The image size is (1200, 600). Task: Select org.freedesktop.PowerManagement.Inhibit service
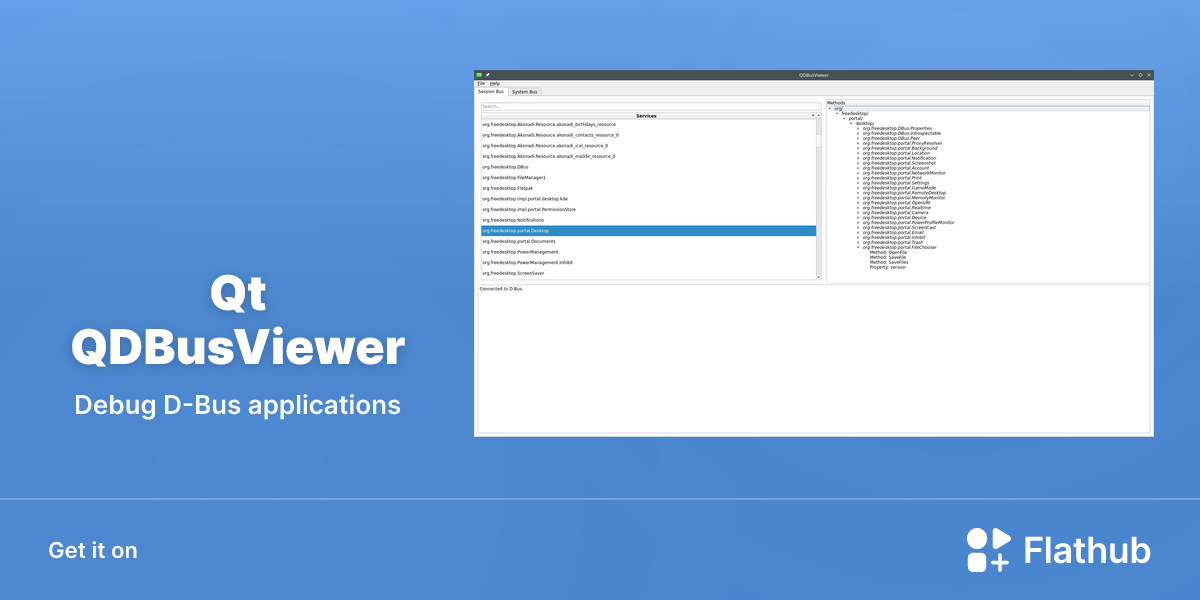pyautogui.click(x=648, y=262)
